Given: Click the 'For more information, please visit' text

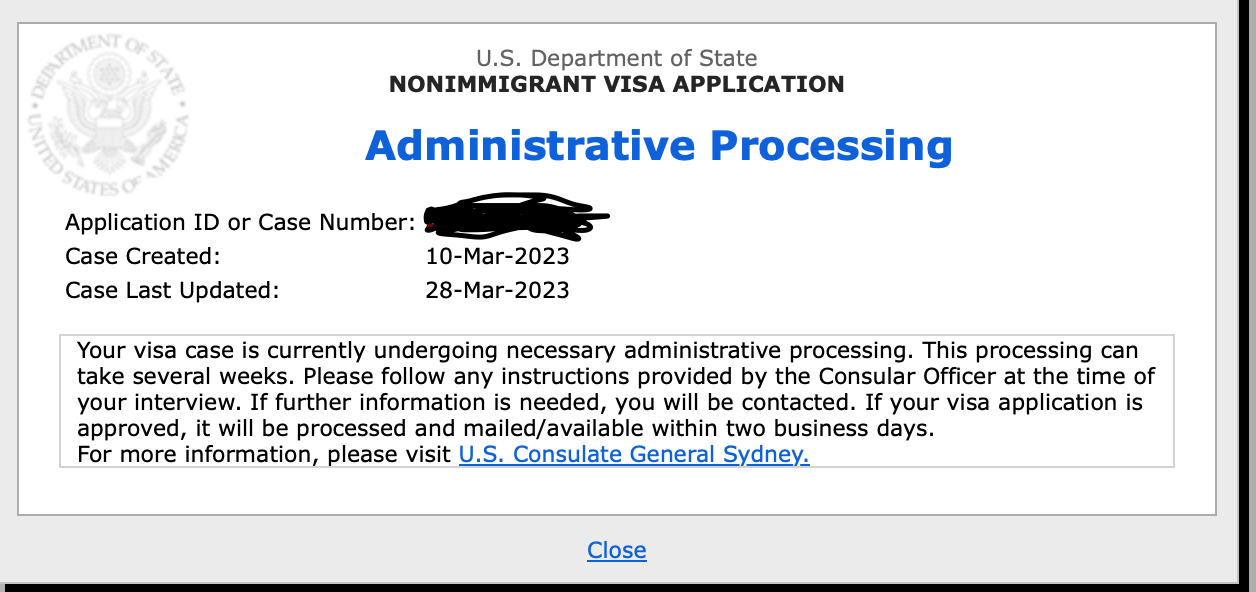Looking at the screenshot, I should pos(264,455).
